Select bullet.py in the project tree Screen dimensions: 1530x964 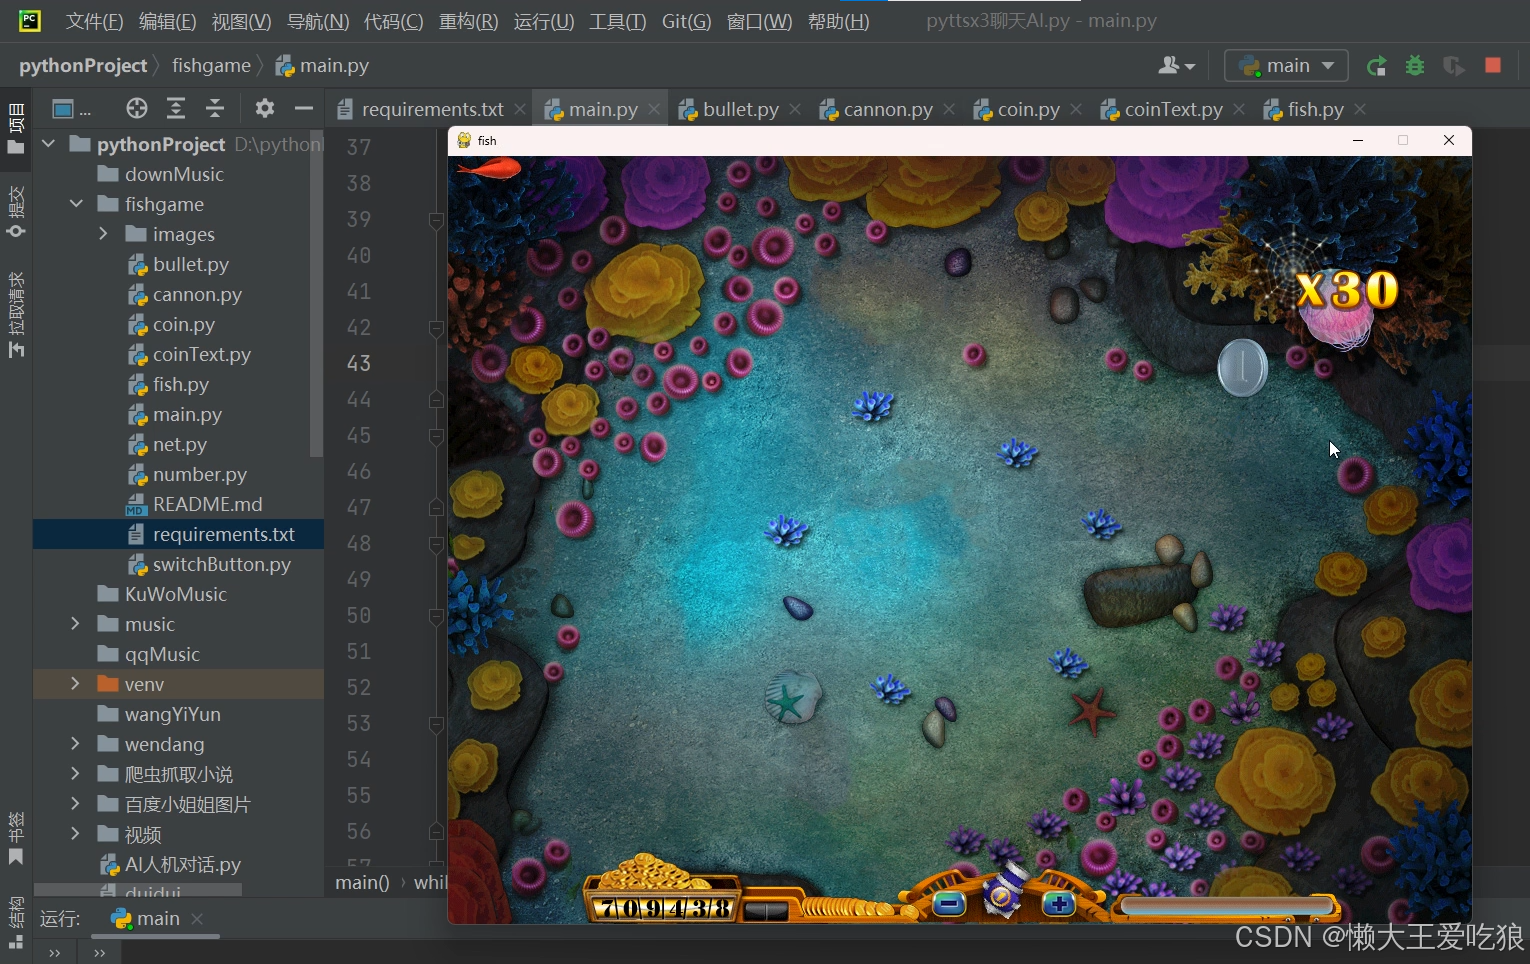[190, 264]
